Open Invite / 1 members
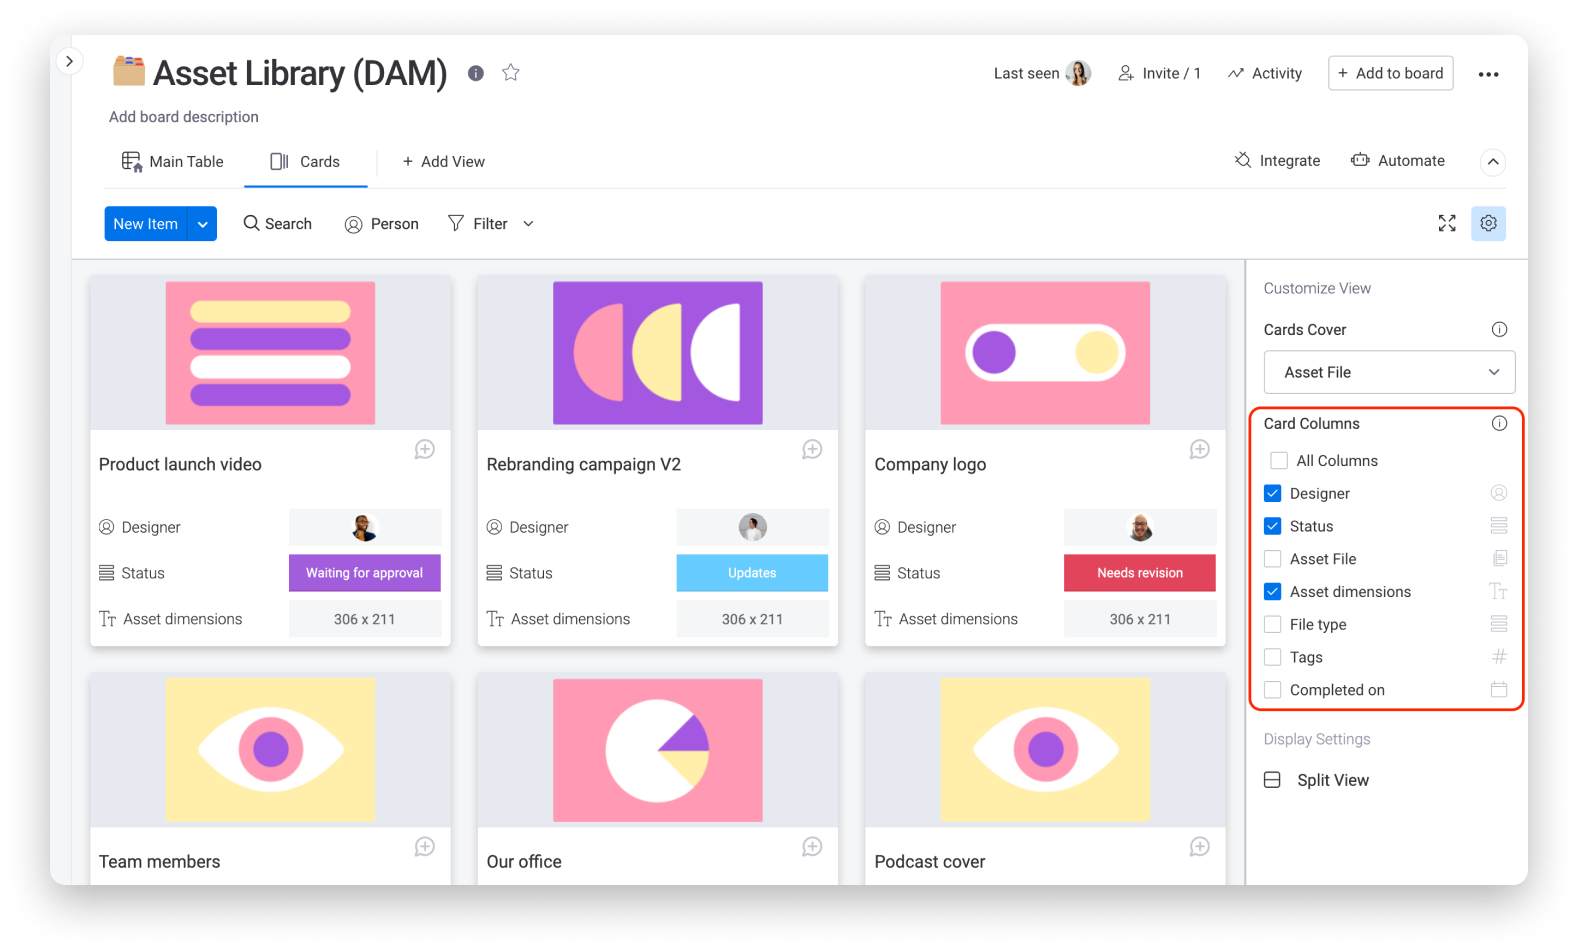The height and width of the screenshot is (950, 1578). coord(1159,73)
